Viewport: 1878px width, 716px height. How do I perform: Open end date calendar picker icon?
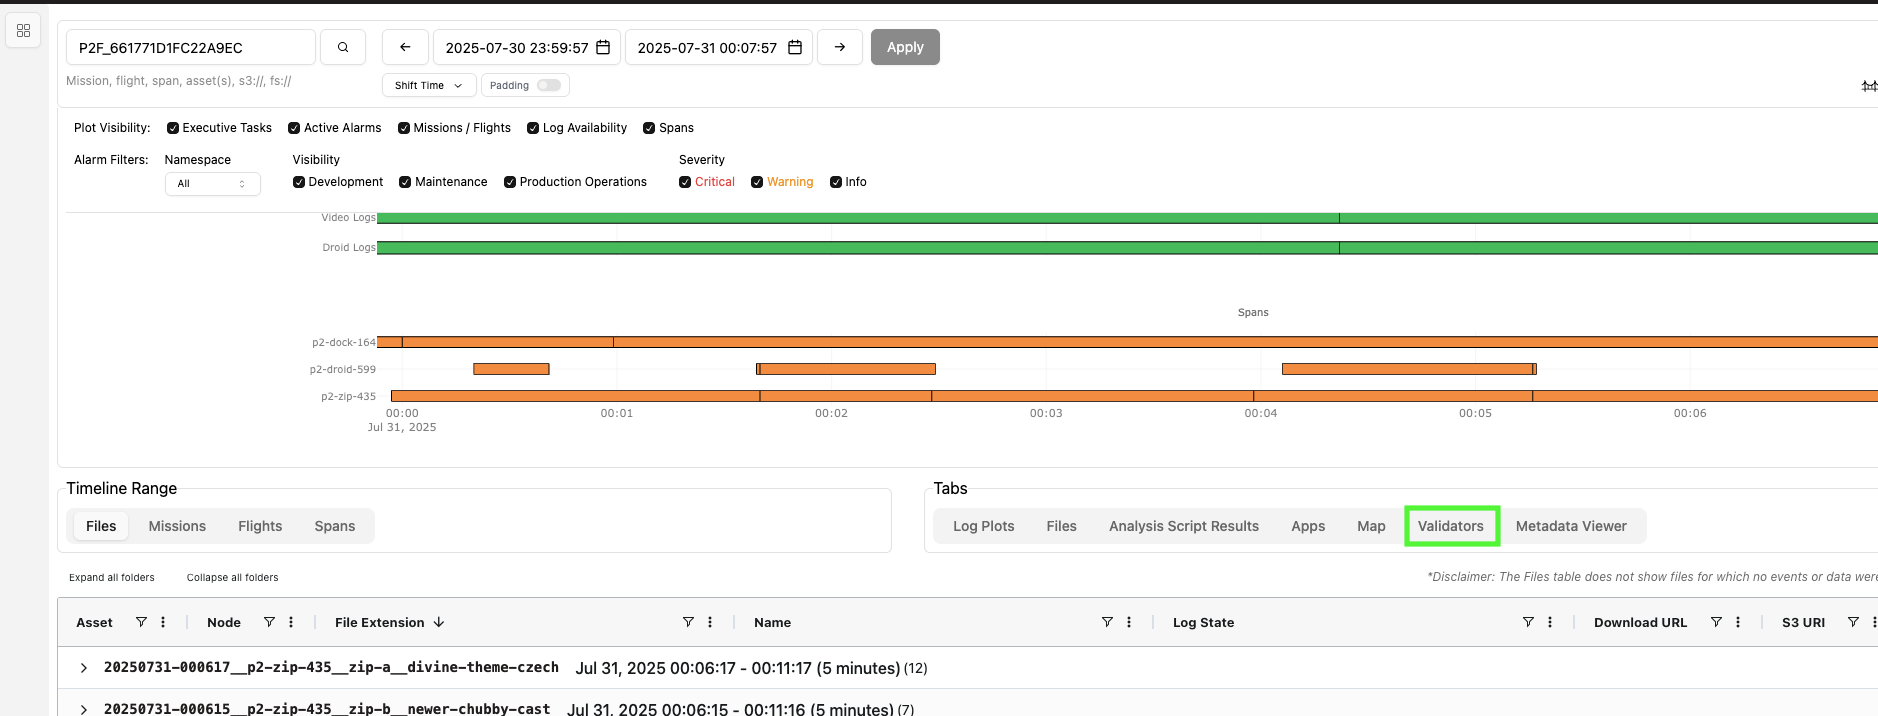click(x=795, y=47)
